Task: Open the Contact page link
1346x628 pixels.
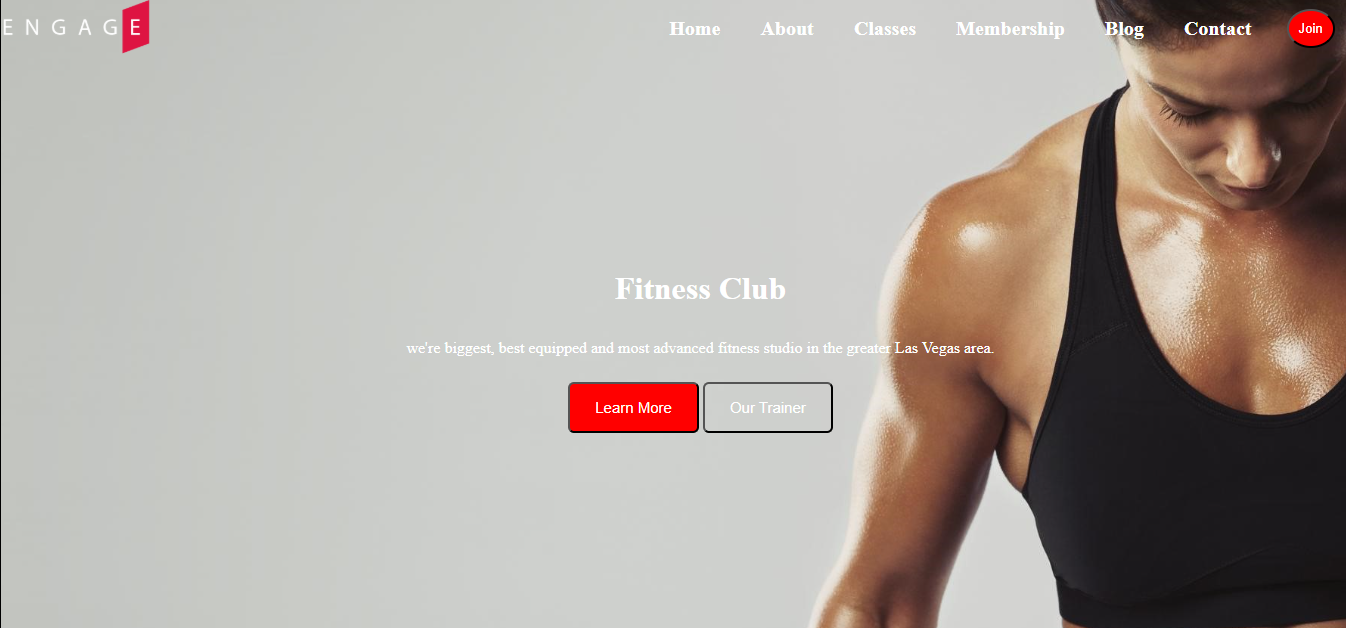Action: 1217,29
